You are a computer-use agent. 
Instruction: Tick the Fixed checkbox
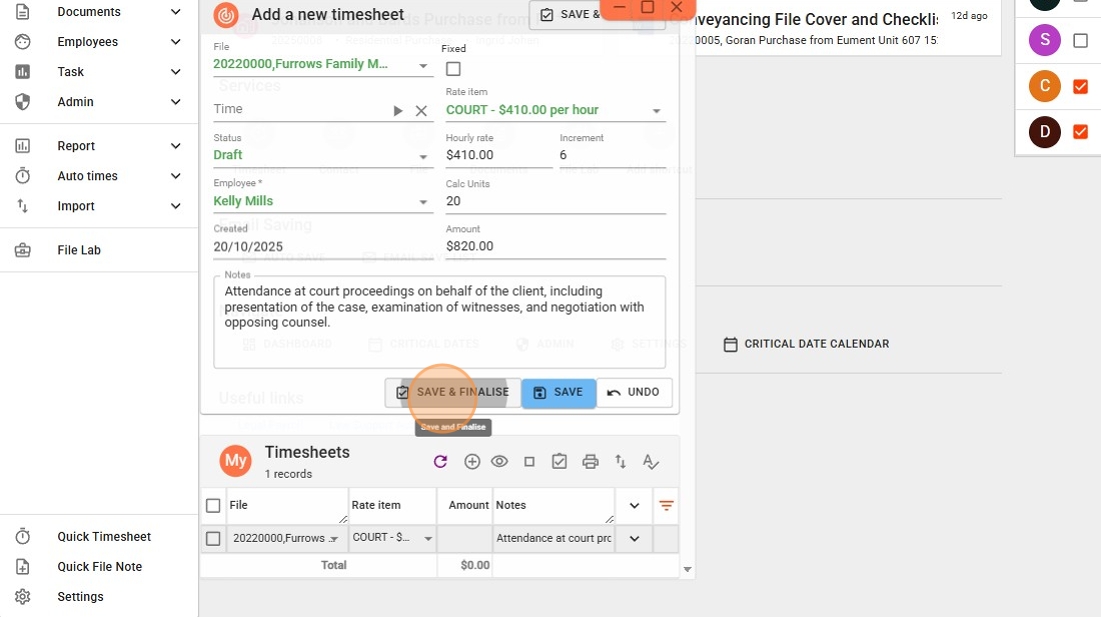pos(453,69)
